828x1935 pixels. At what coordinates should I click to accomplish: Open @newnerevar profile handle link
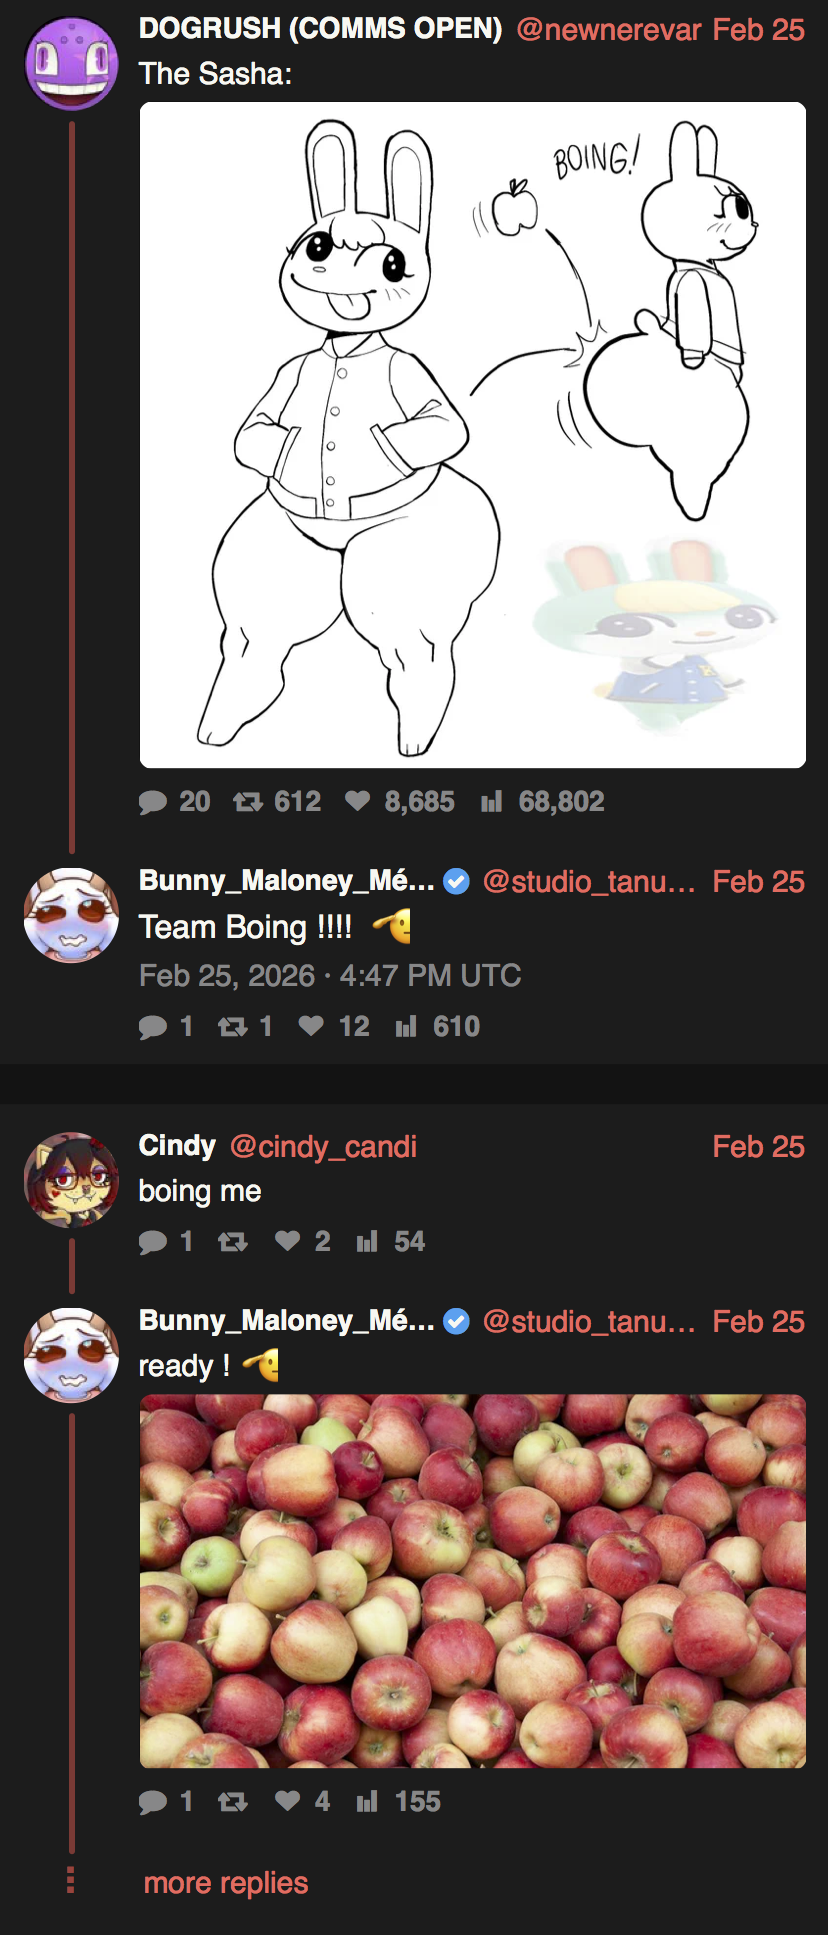[x=608, y=30]
